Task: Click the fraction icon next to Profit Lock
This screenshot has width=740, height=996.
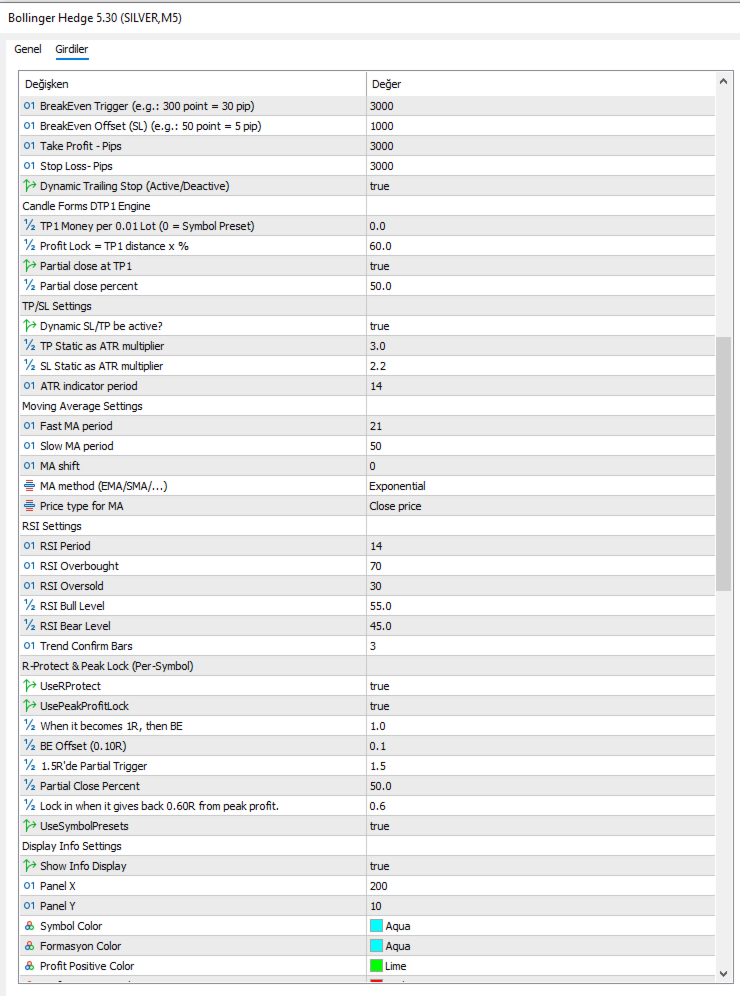Action: coord(29,246)
